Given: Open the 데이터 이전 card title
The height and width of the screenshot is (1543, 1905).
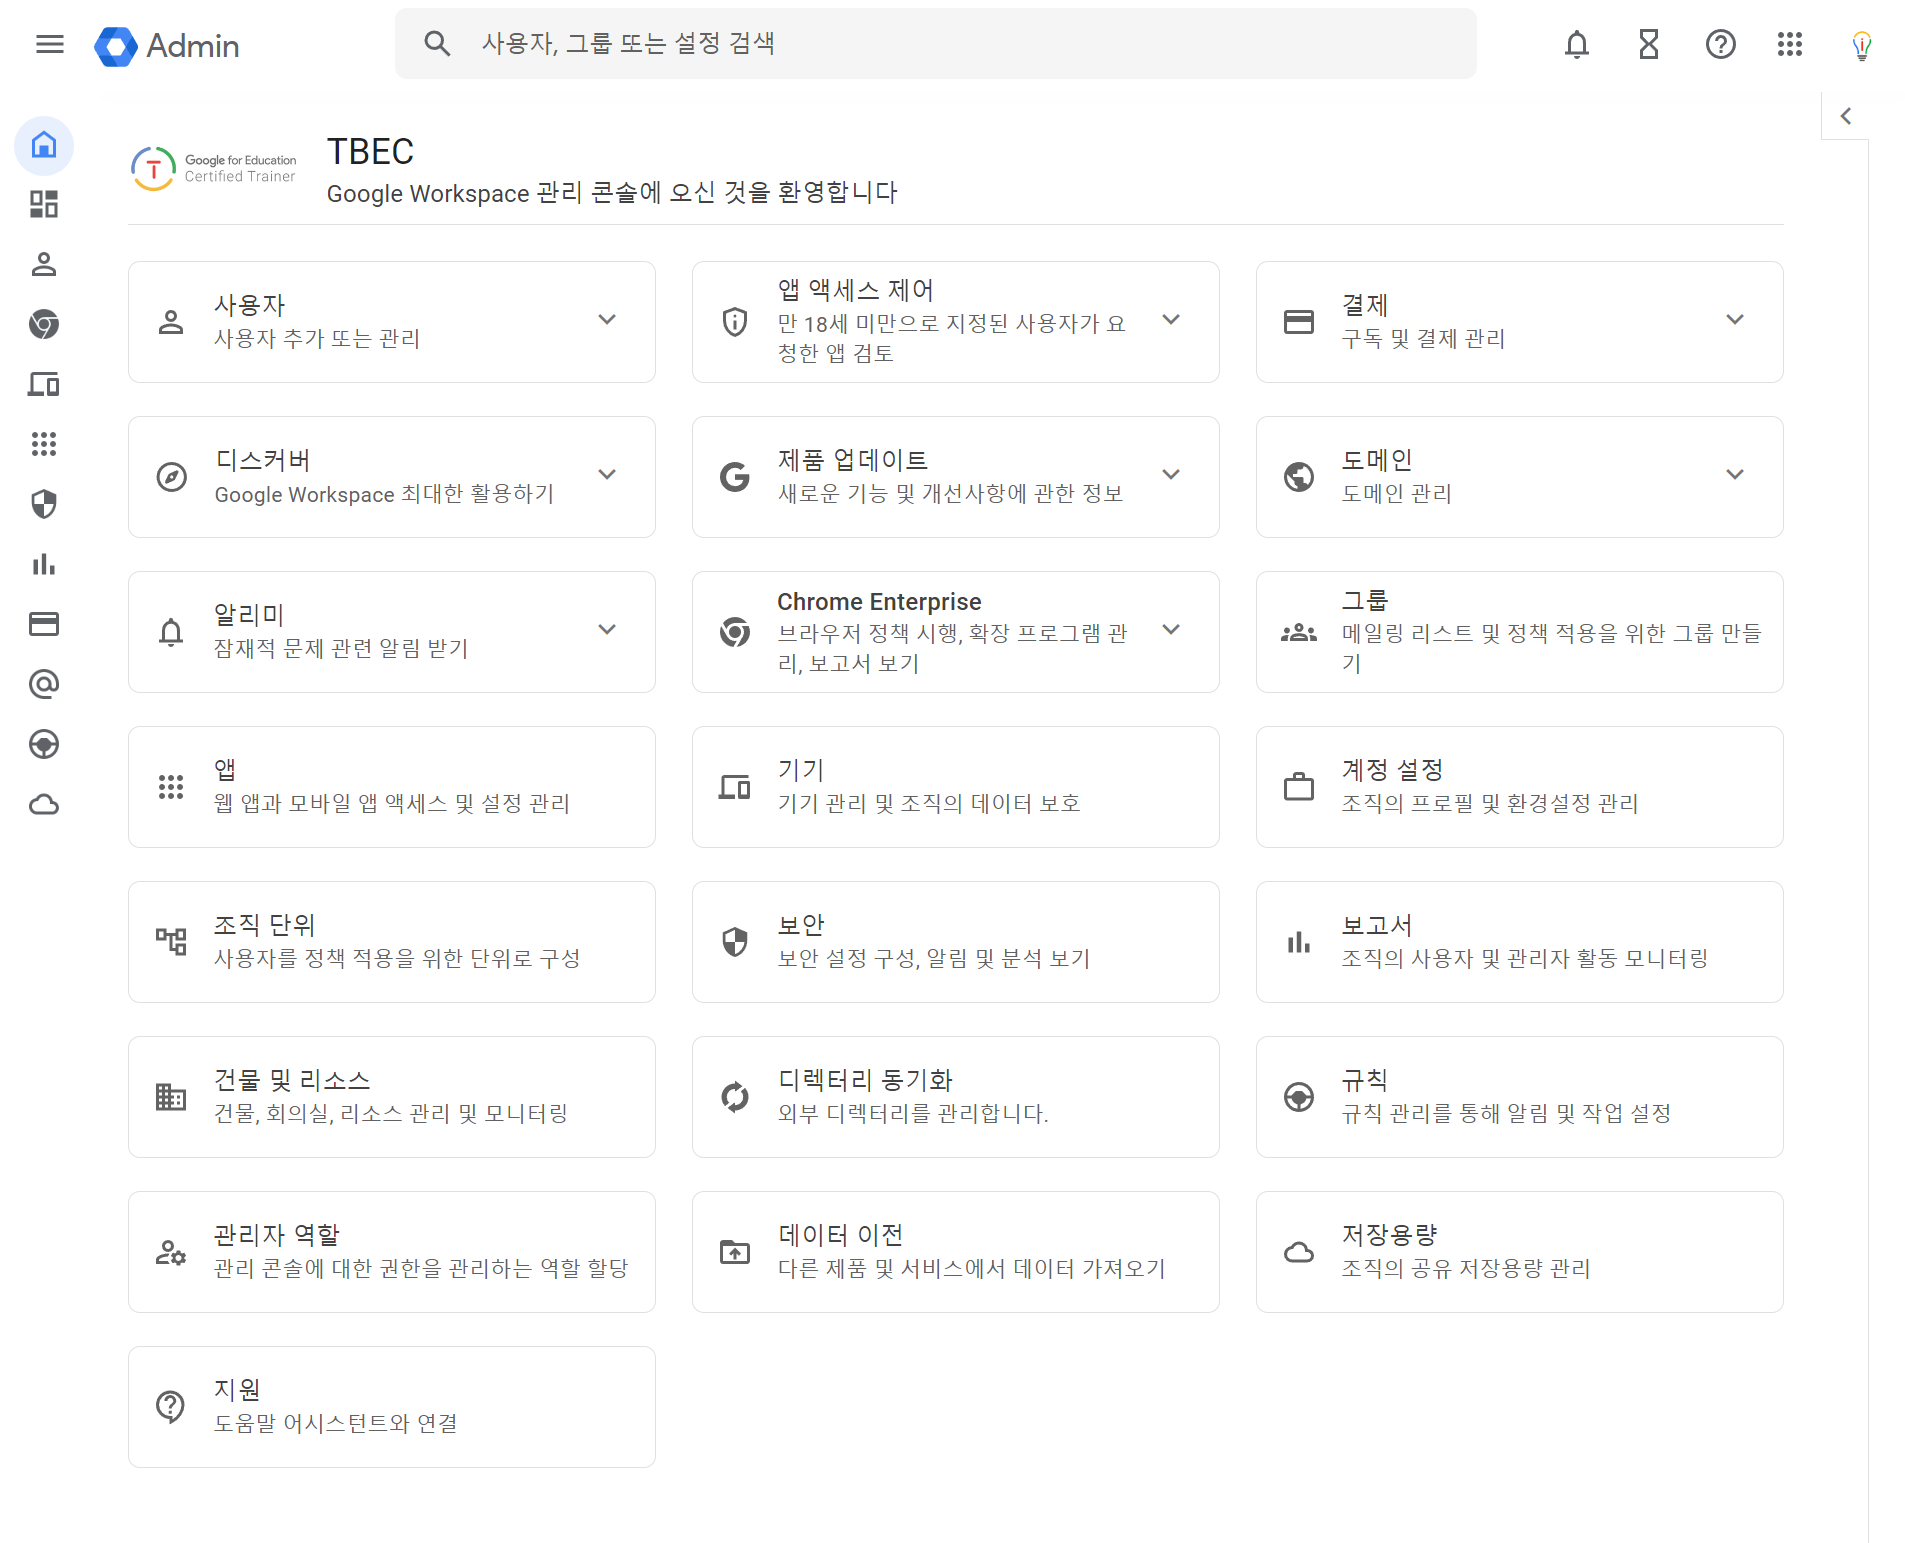Looking at the screenshot, I should click(x=841, y=1235).
